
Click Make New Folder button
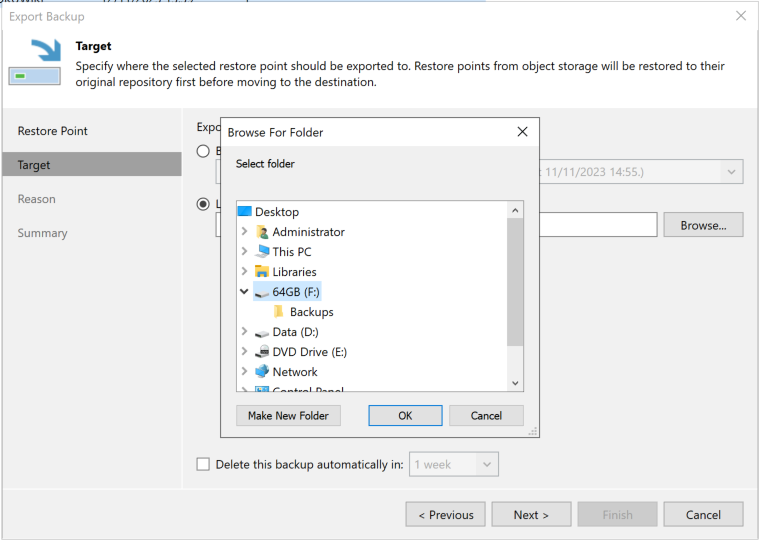288,416
